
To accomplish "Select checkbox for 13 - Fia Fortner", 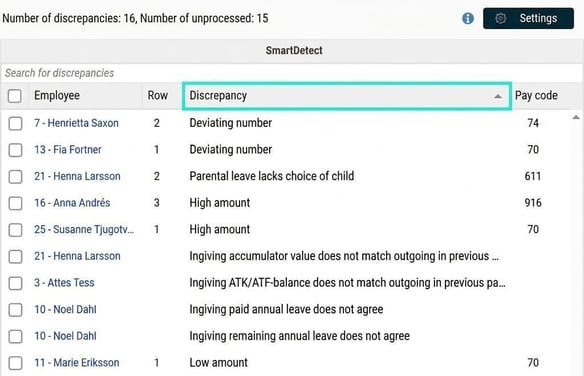I will (15, 150).
